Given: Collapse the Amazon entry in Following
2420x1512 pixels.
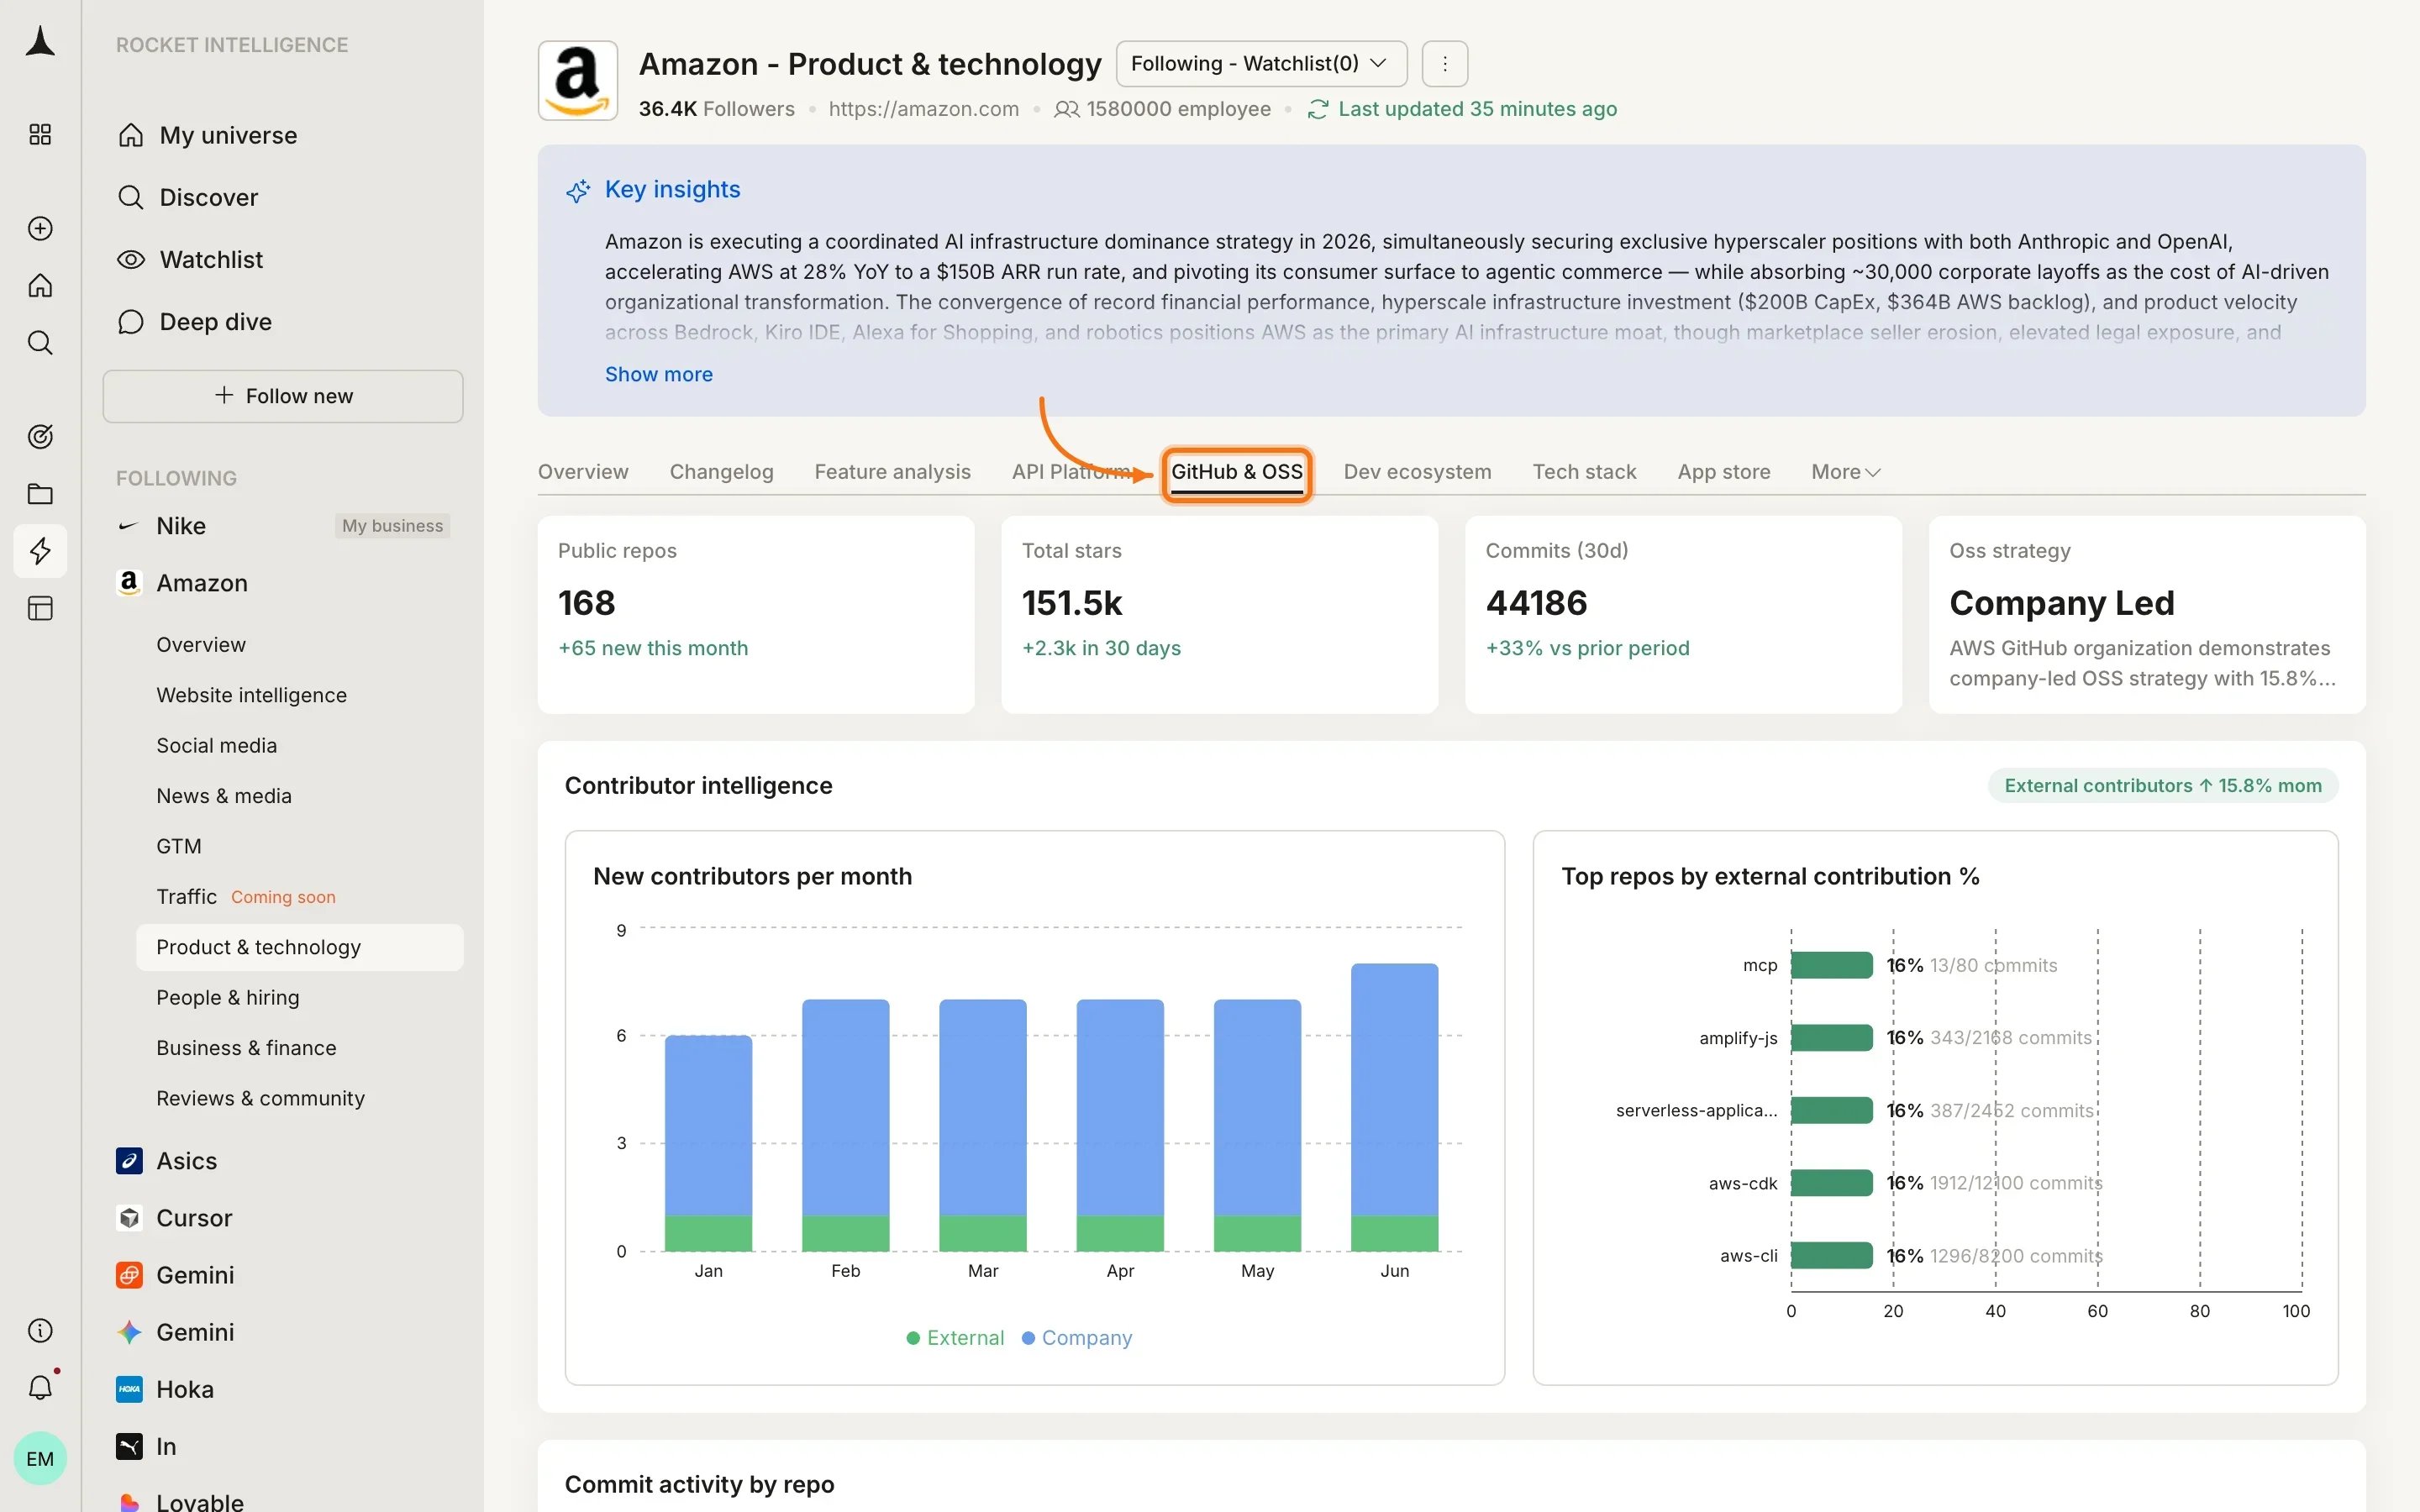Looking at the screenshot, I should (x=202, y=583).
